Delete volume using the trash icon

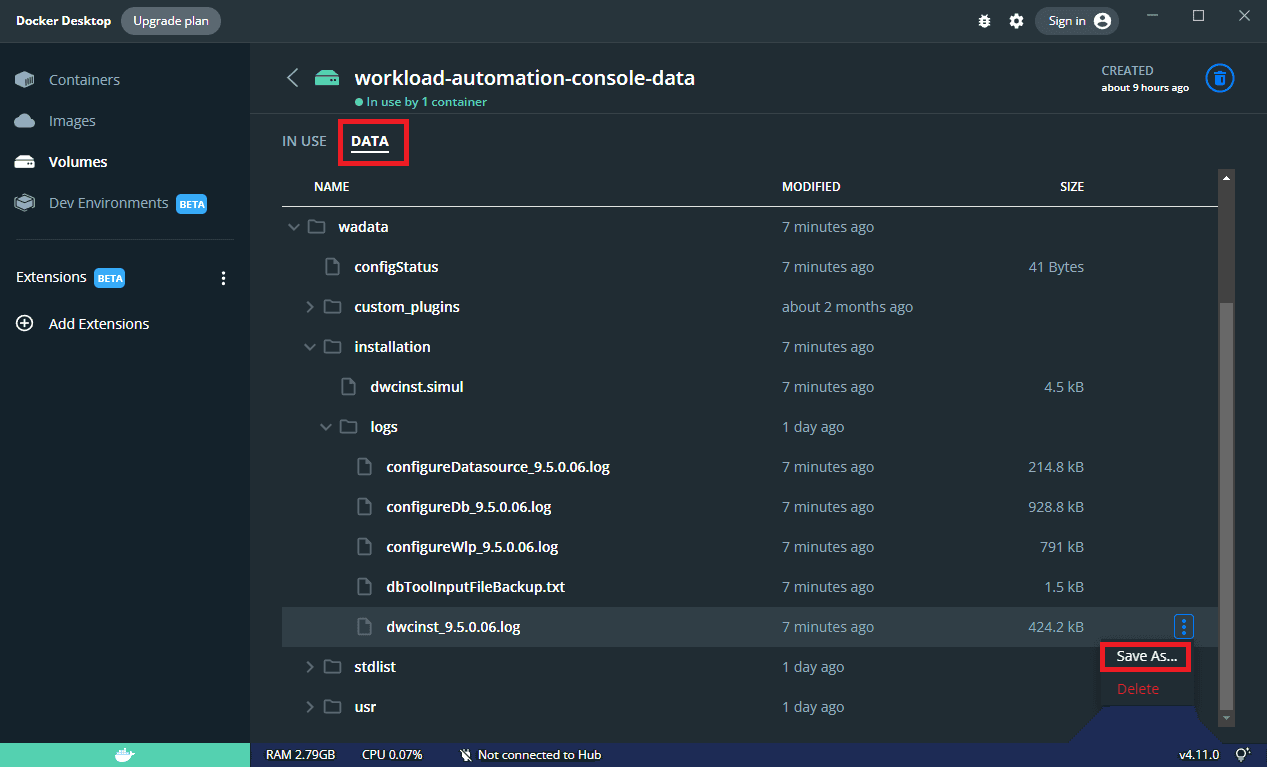coord(1219,78)
